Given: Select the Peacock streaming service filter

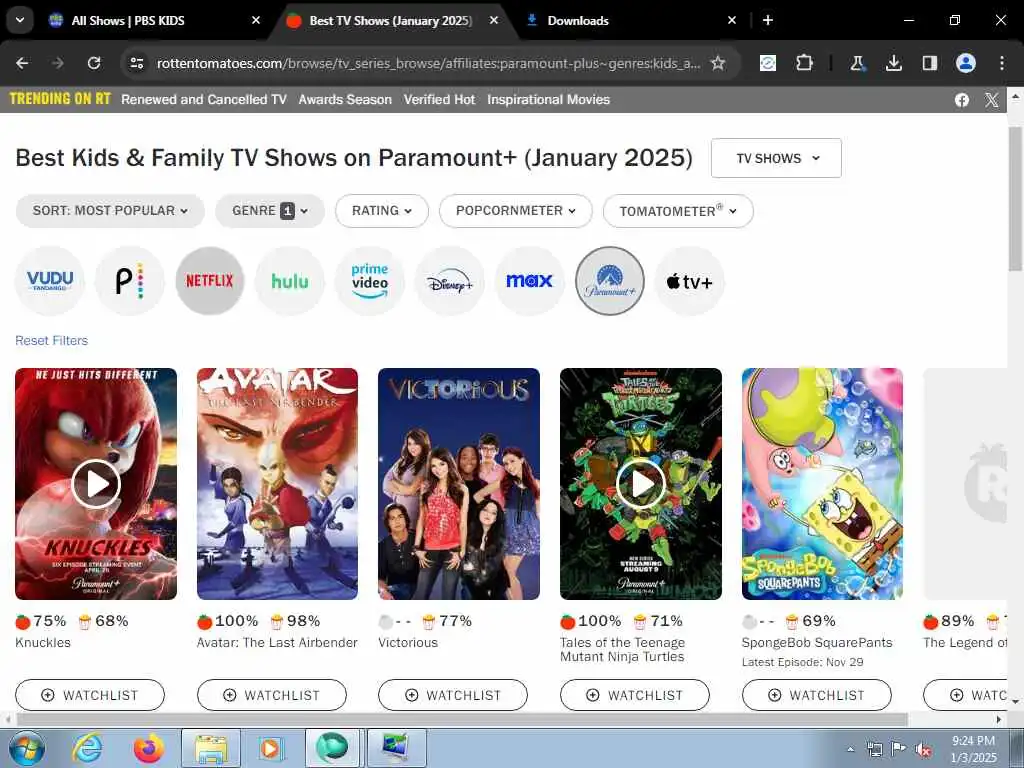Looking at the screenshot, I should click(129, 281).
